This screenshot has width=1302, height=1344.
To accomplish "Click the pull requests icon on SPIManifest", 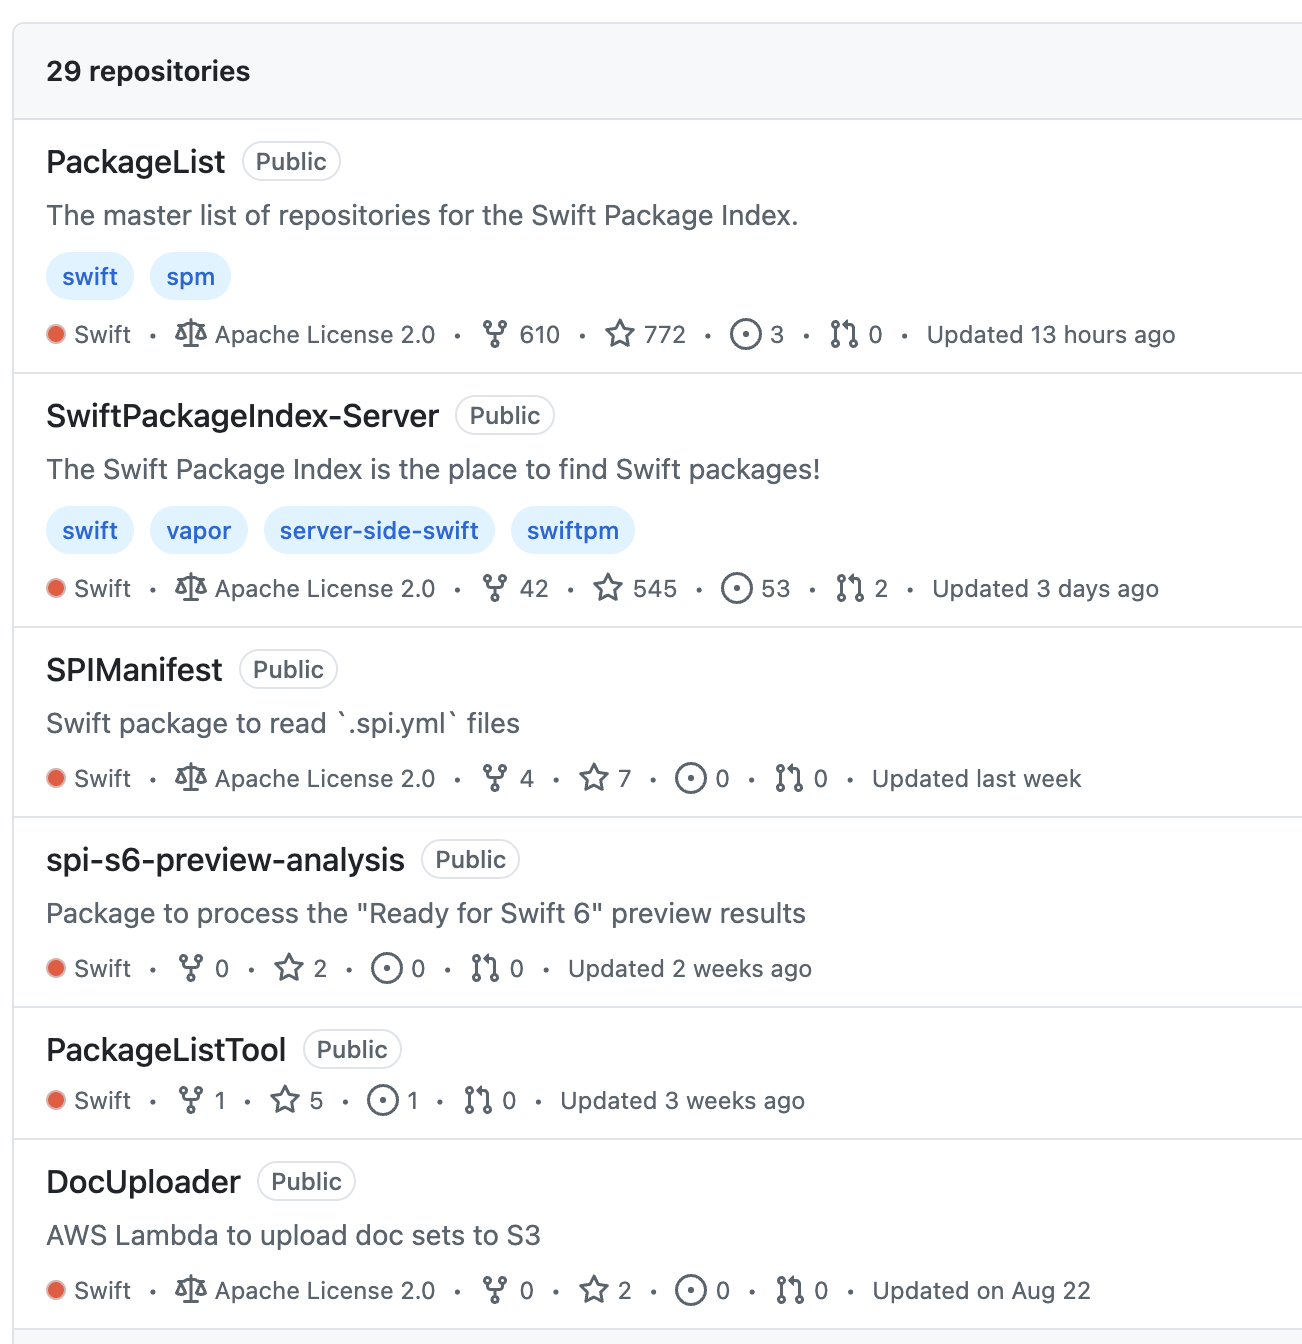I will click(788, 778).
